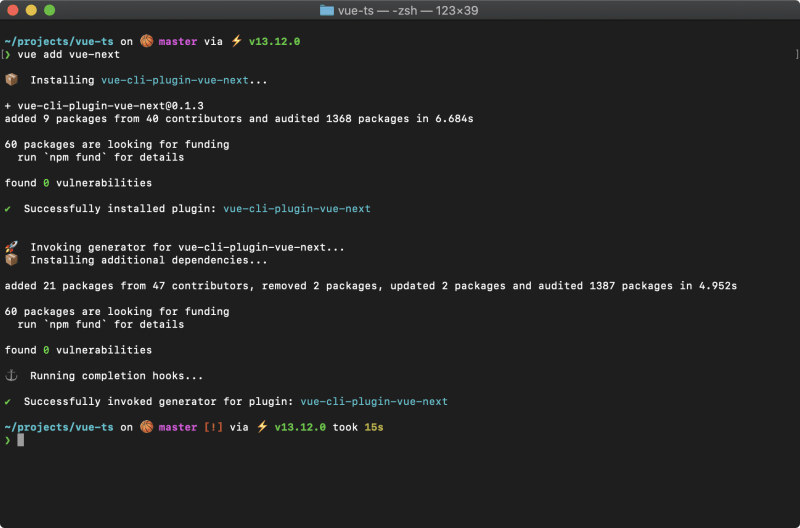Click the rocket emoji beside 'Invoking generator'

coord(11,247)
